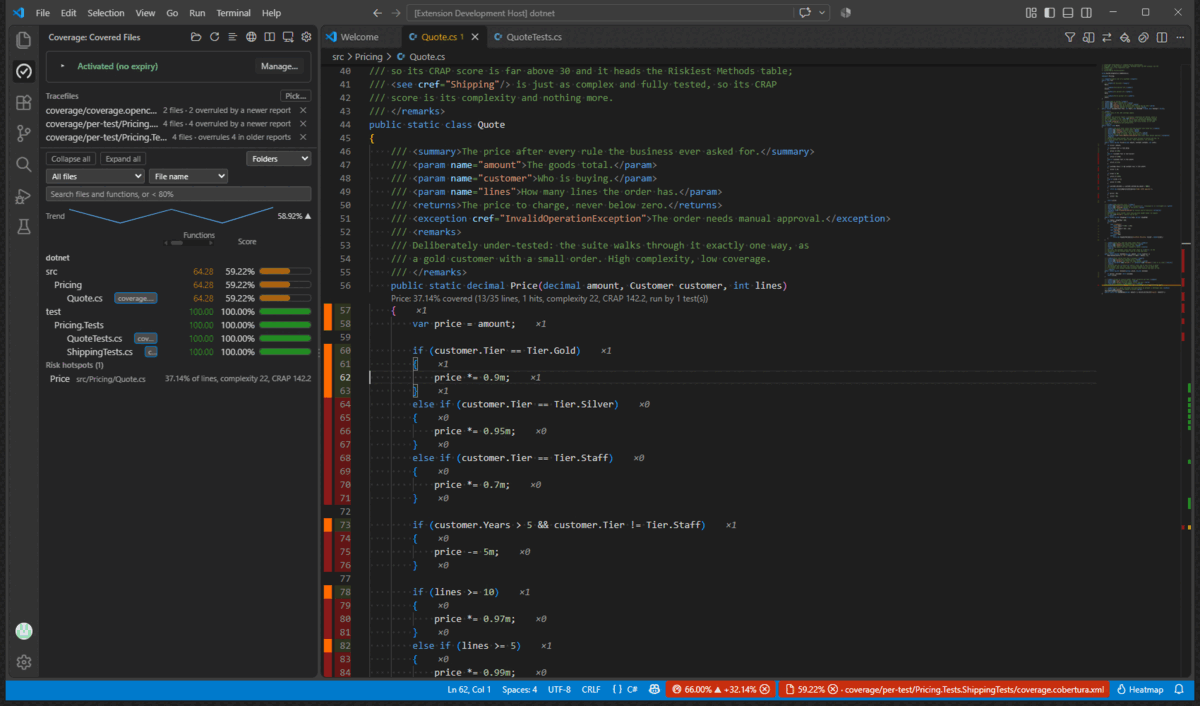This screenshot has height=706, width=1200.
Task: Go back using title bar arrow
Action: (x=377, y=13)
